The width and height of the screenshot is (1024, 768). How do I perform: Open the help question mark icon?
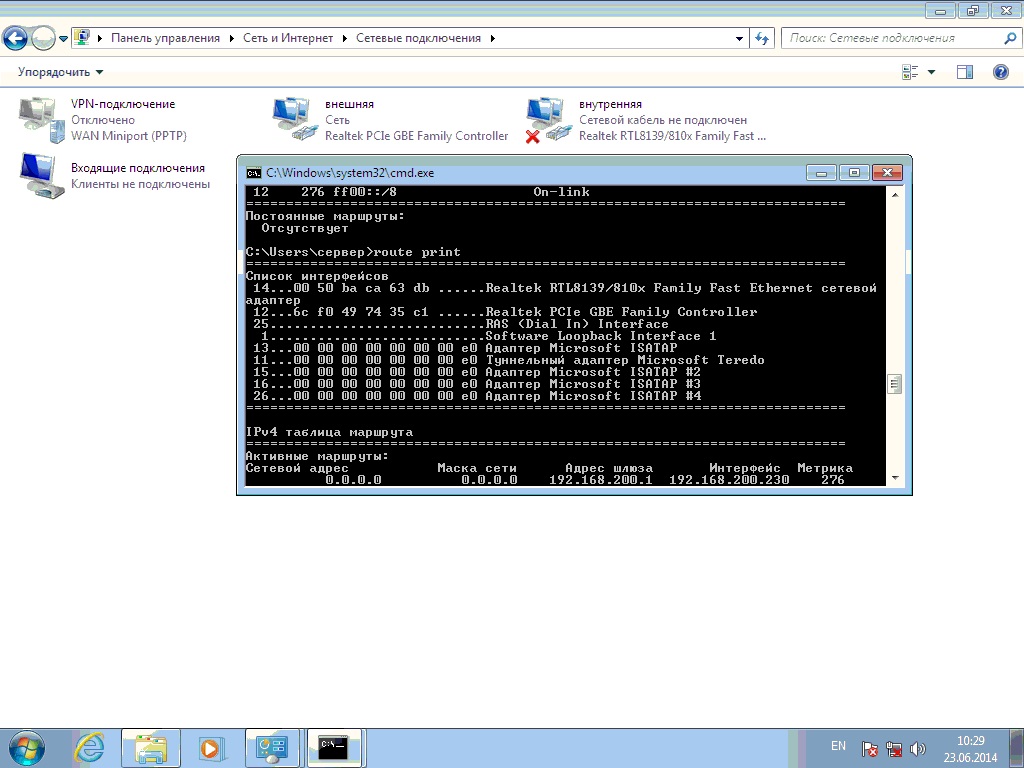(1000, 72)
